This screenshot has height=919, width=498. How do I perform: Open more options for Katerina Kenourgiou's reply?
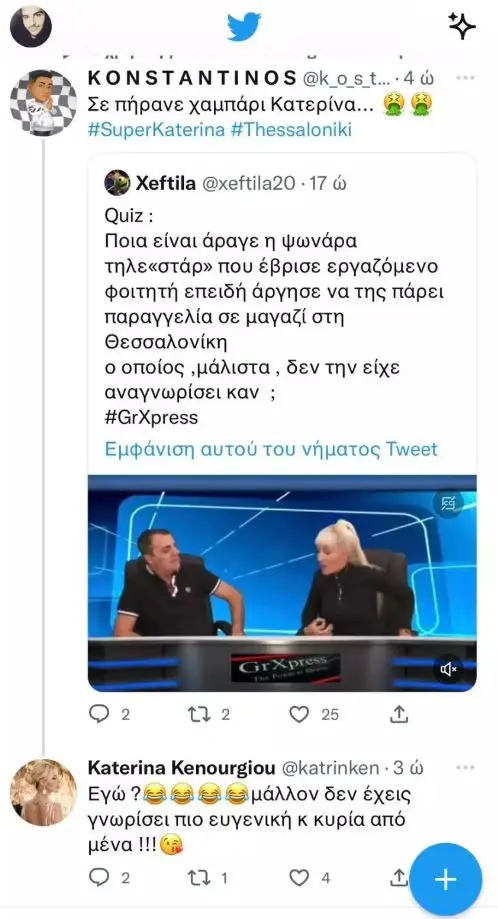click(465, 767)
